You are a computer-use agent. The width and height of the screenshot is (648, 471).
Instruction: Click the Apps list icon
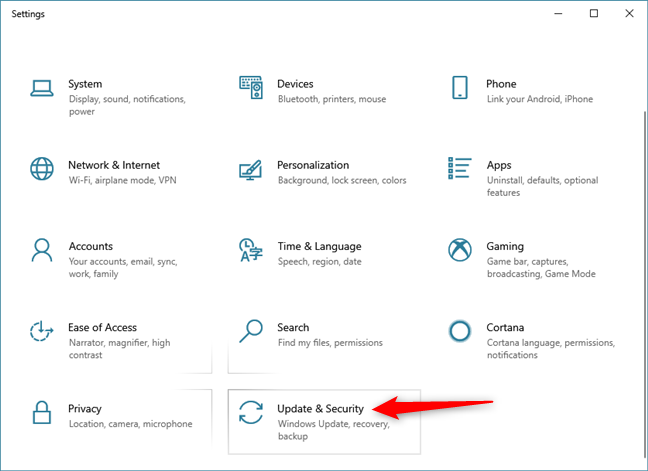point(459,168)
